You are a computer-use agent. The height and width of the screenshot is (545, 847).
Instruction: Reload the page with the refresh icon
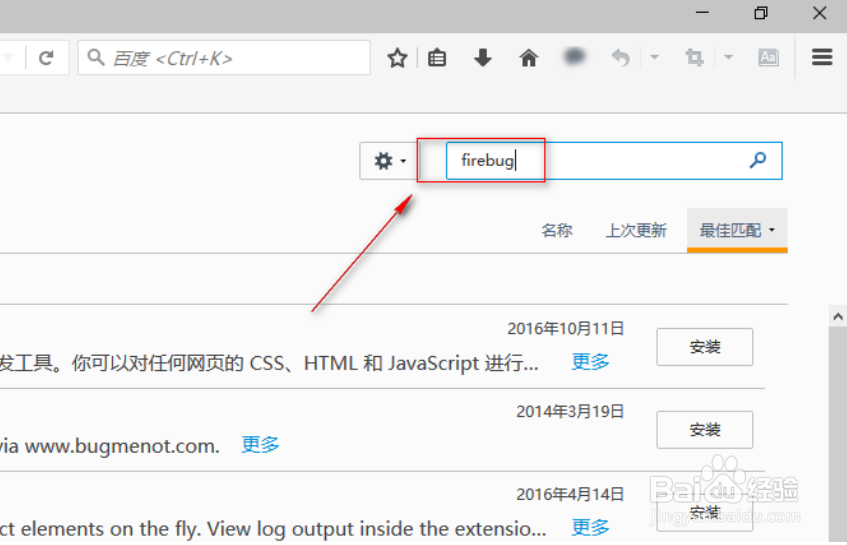tap(46, 57)
